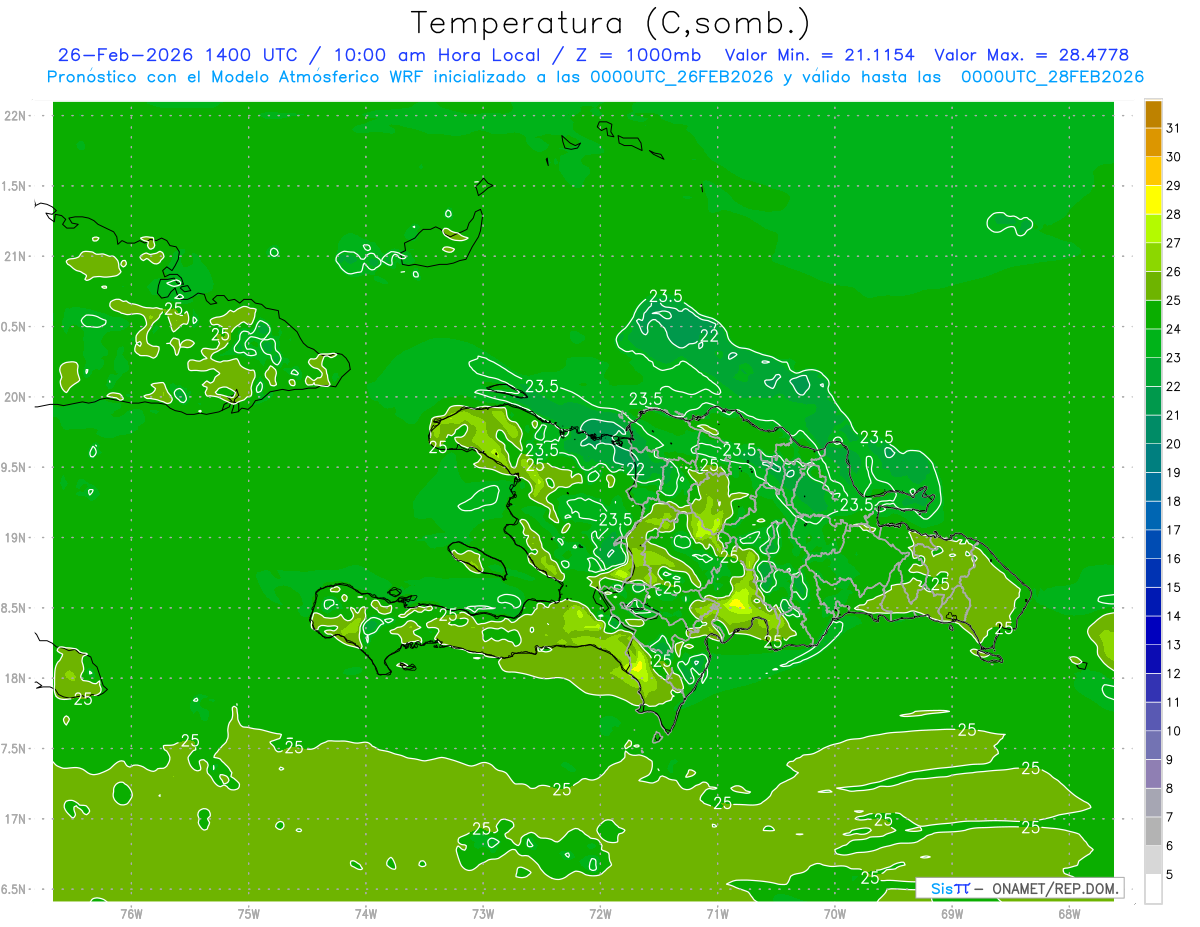
Task: Click the grey legend swatch between 6 and 7
Action: 1153,831
